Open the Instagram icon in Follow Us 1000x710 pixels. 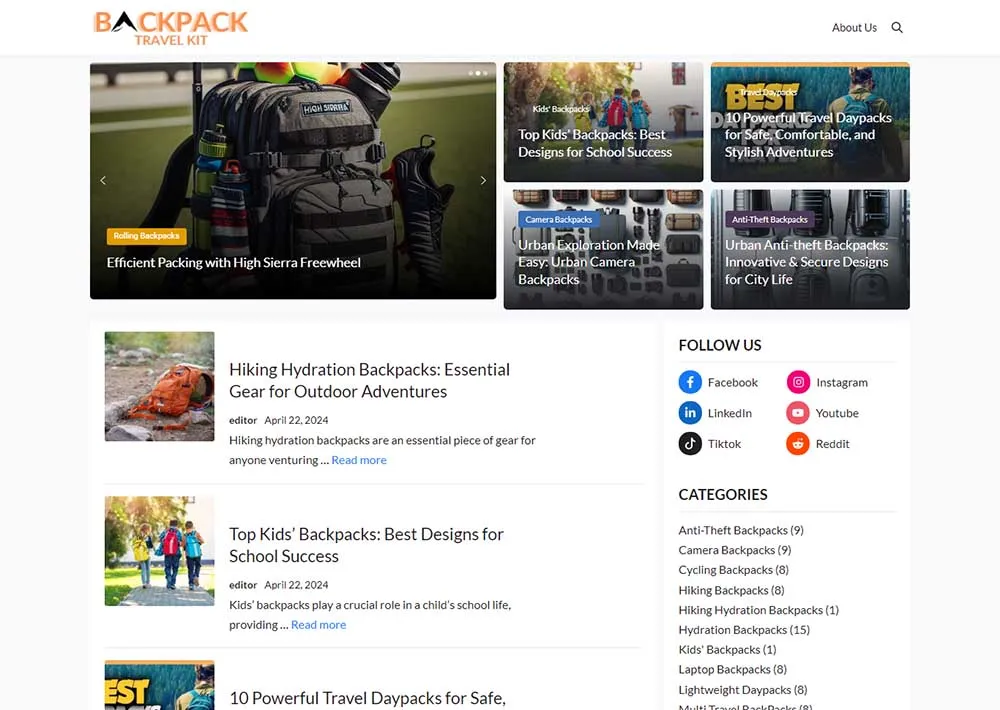798,382
